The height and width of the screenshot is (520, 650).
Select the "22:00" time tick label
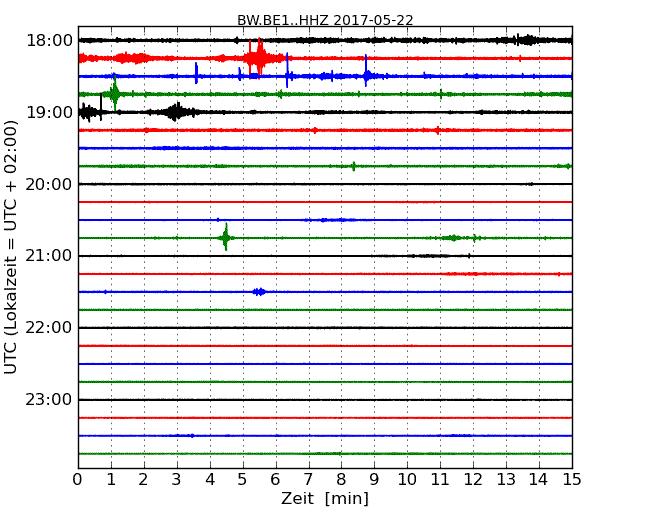coord(49,328)
